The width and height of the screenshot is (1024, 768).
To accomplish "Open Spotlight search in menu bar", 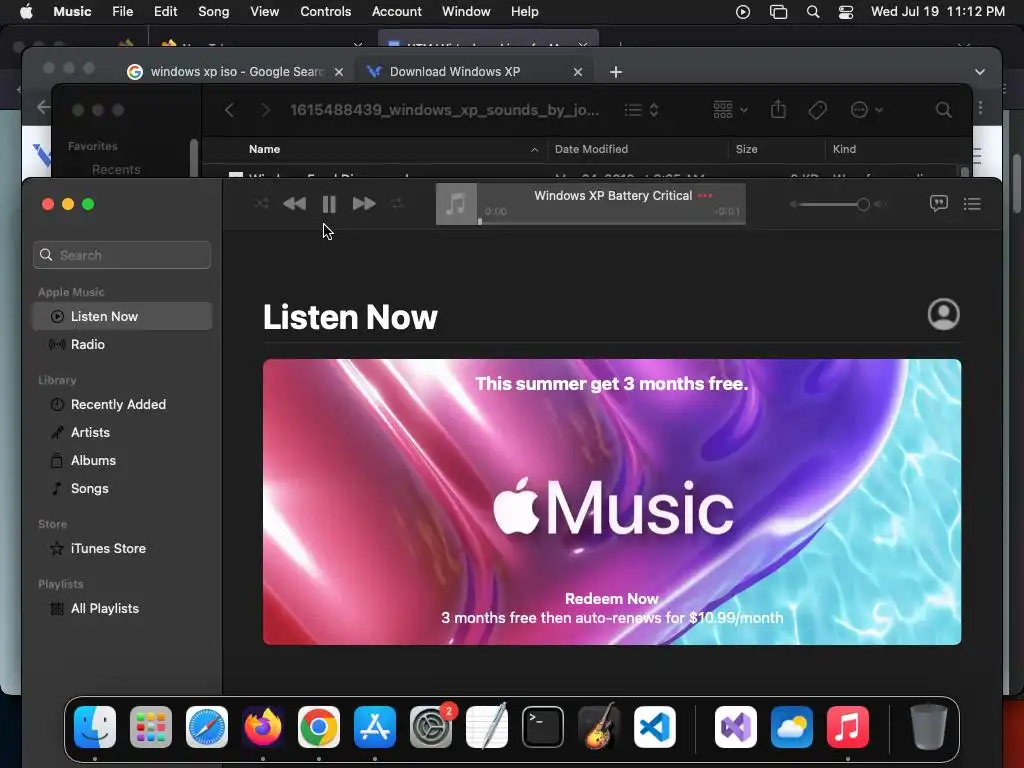I will (813, 12).
